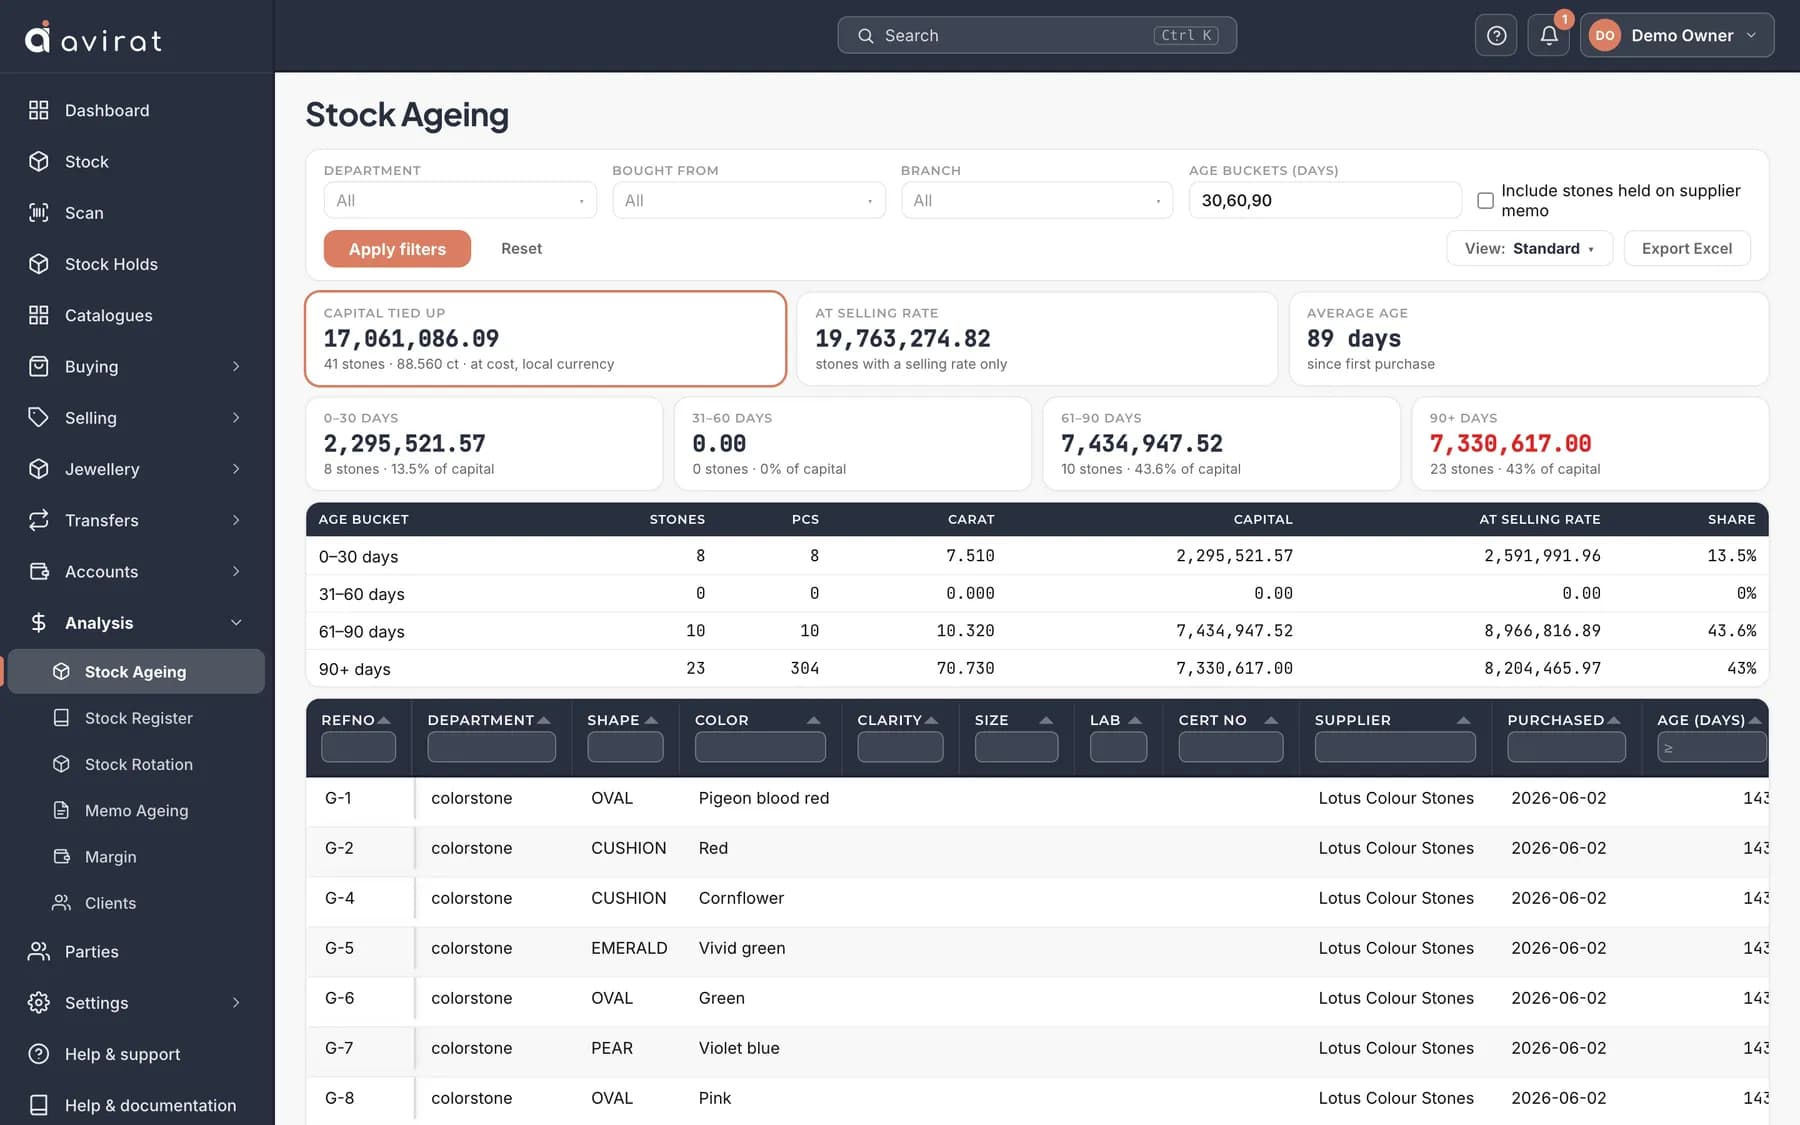Open the Catalogues grid icon
The height and width of the screenshot is (1125, 1800).
pyautogui.click(x=38, y=315)
